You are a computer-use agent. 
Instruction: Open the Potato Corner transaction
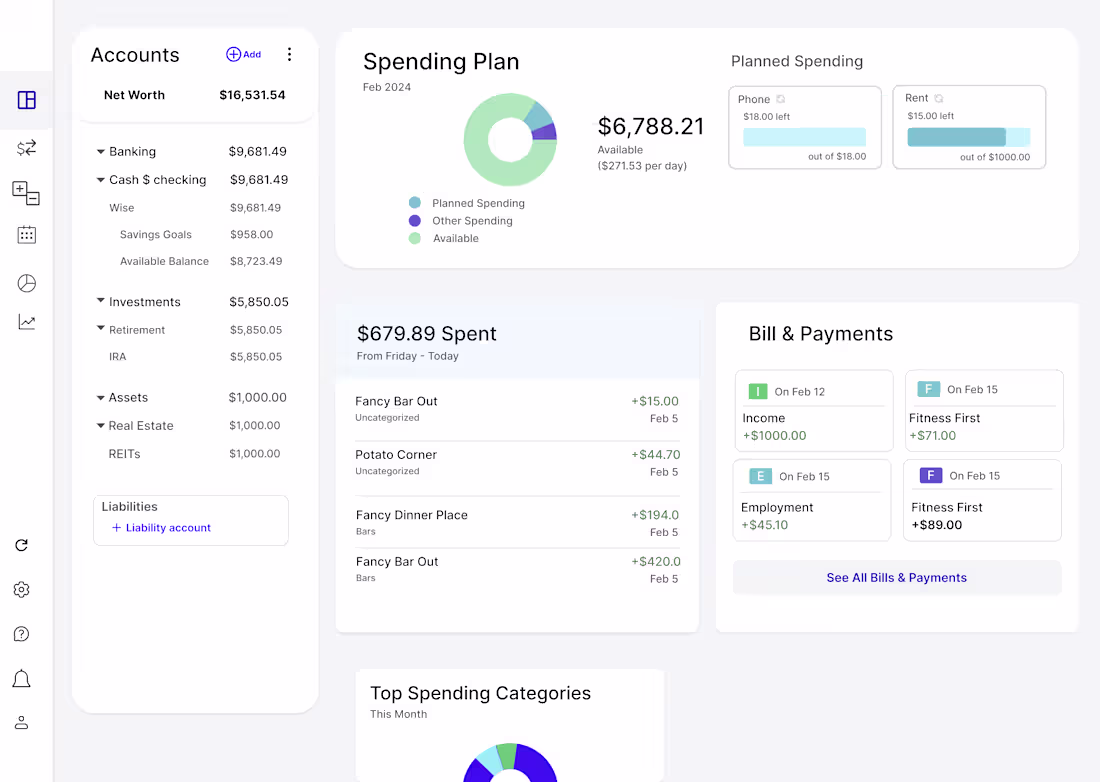coord(517,463)
